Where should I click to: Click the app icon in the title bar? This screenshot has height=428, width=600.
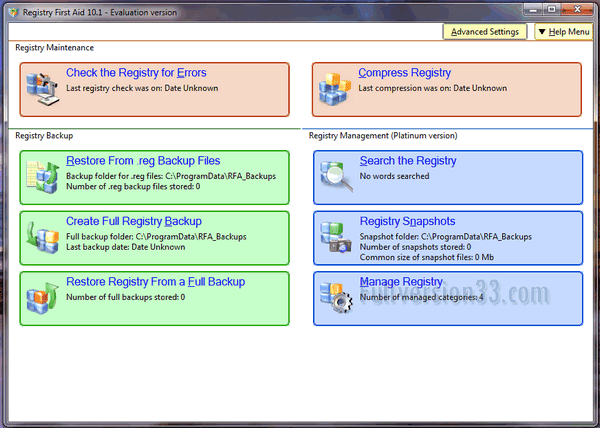click(14, 12)
